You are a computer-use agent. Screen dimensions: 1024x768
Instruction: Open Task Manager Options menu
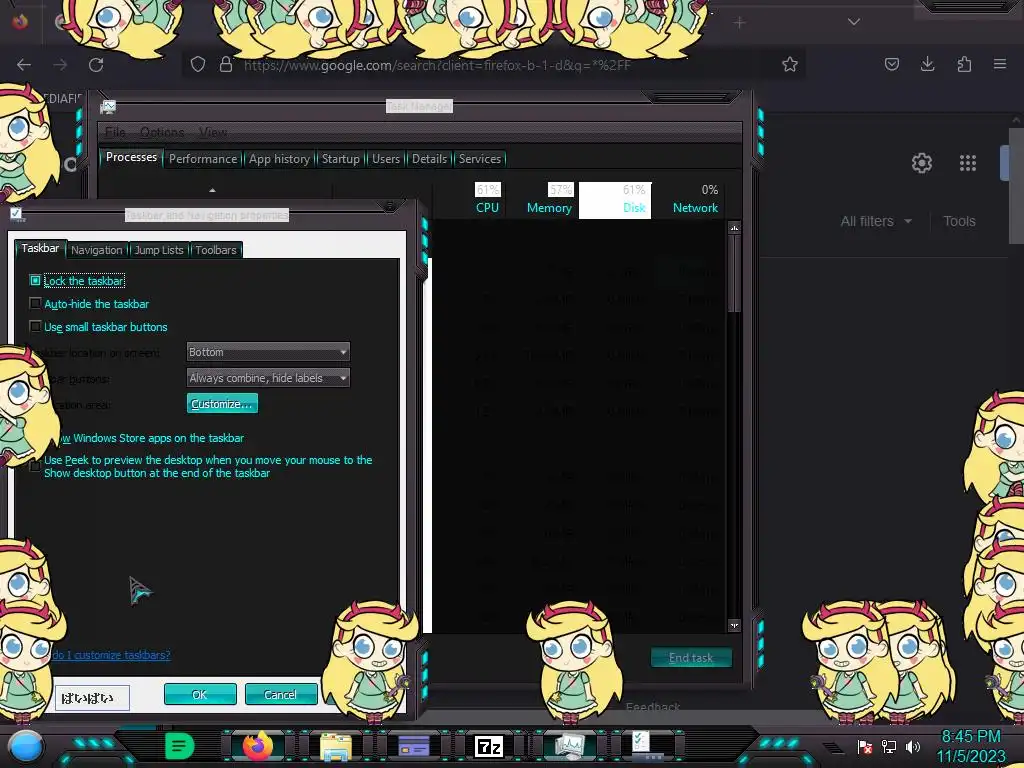pyautogui.click(x=162, y=132)
